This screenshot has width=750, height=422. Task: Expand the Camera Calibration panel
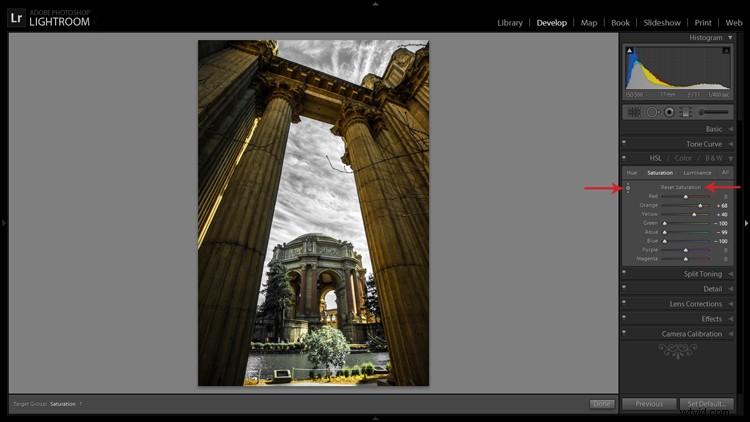730,334
